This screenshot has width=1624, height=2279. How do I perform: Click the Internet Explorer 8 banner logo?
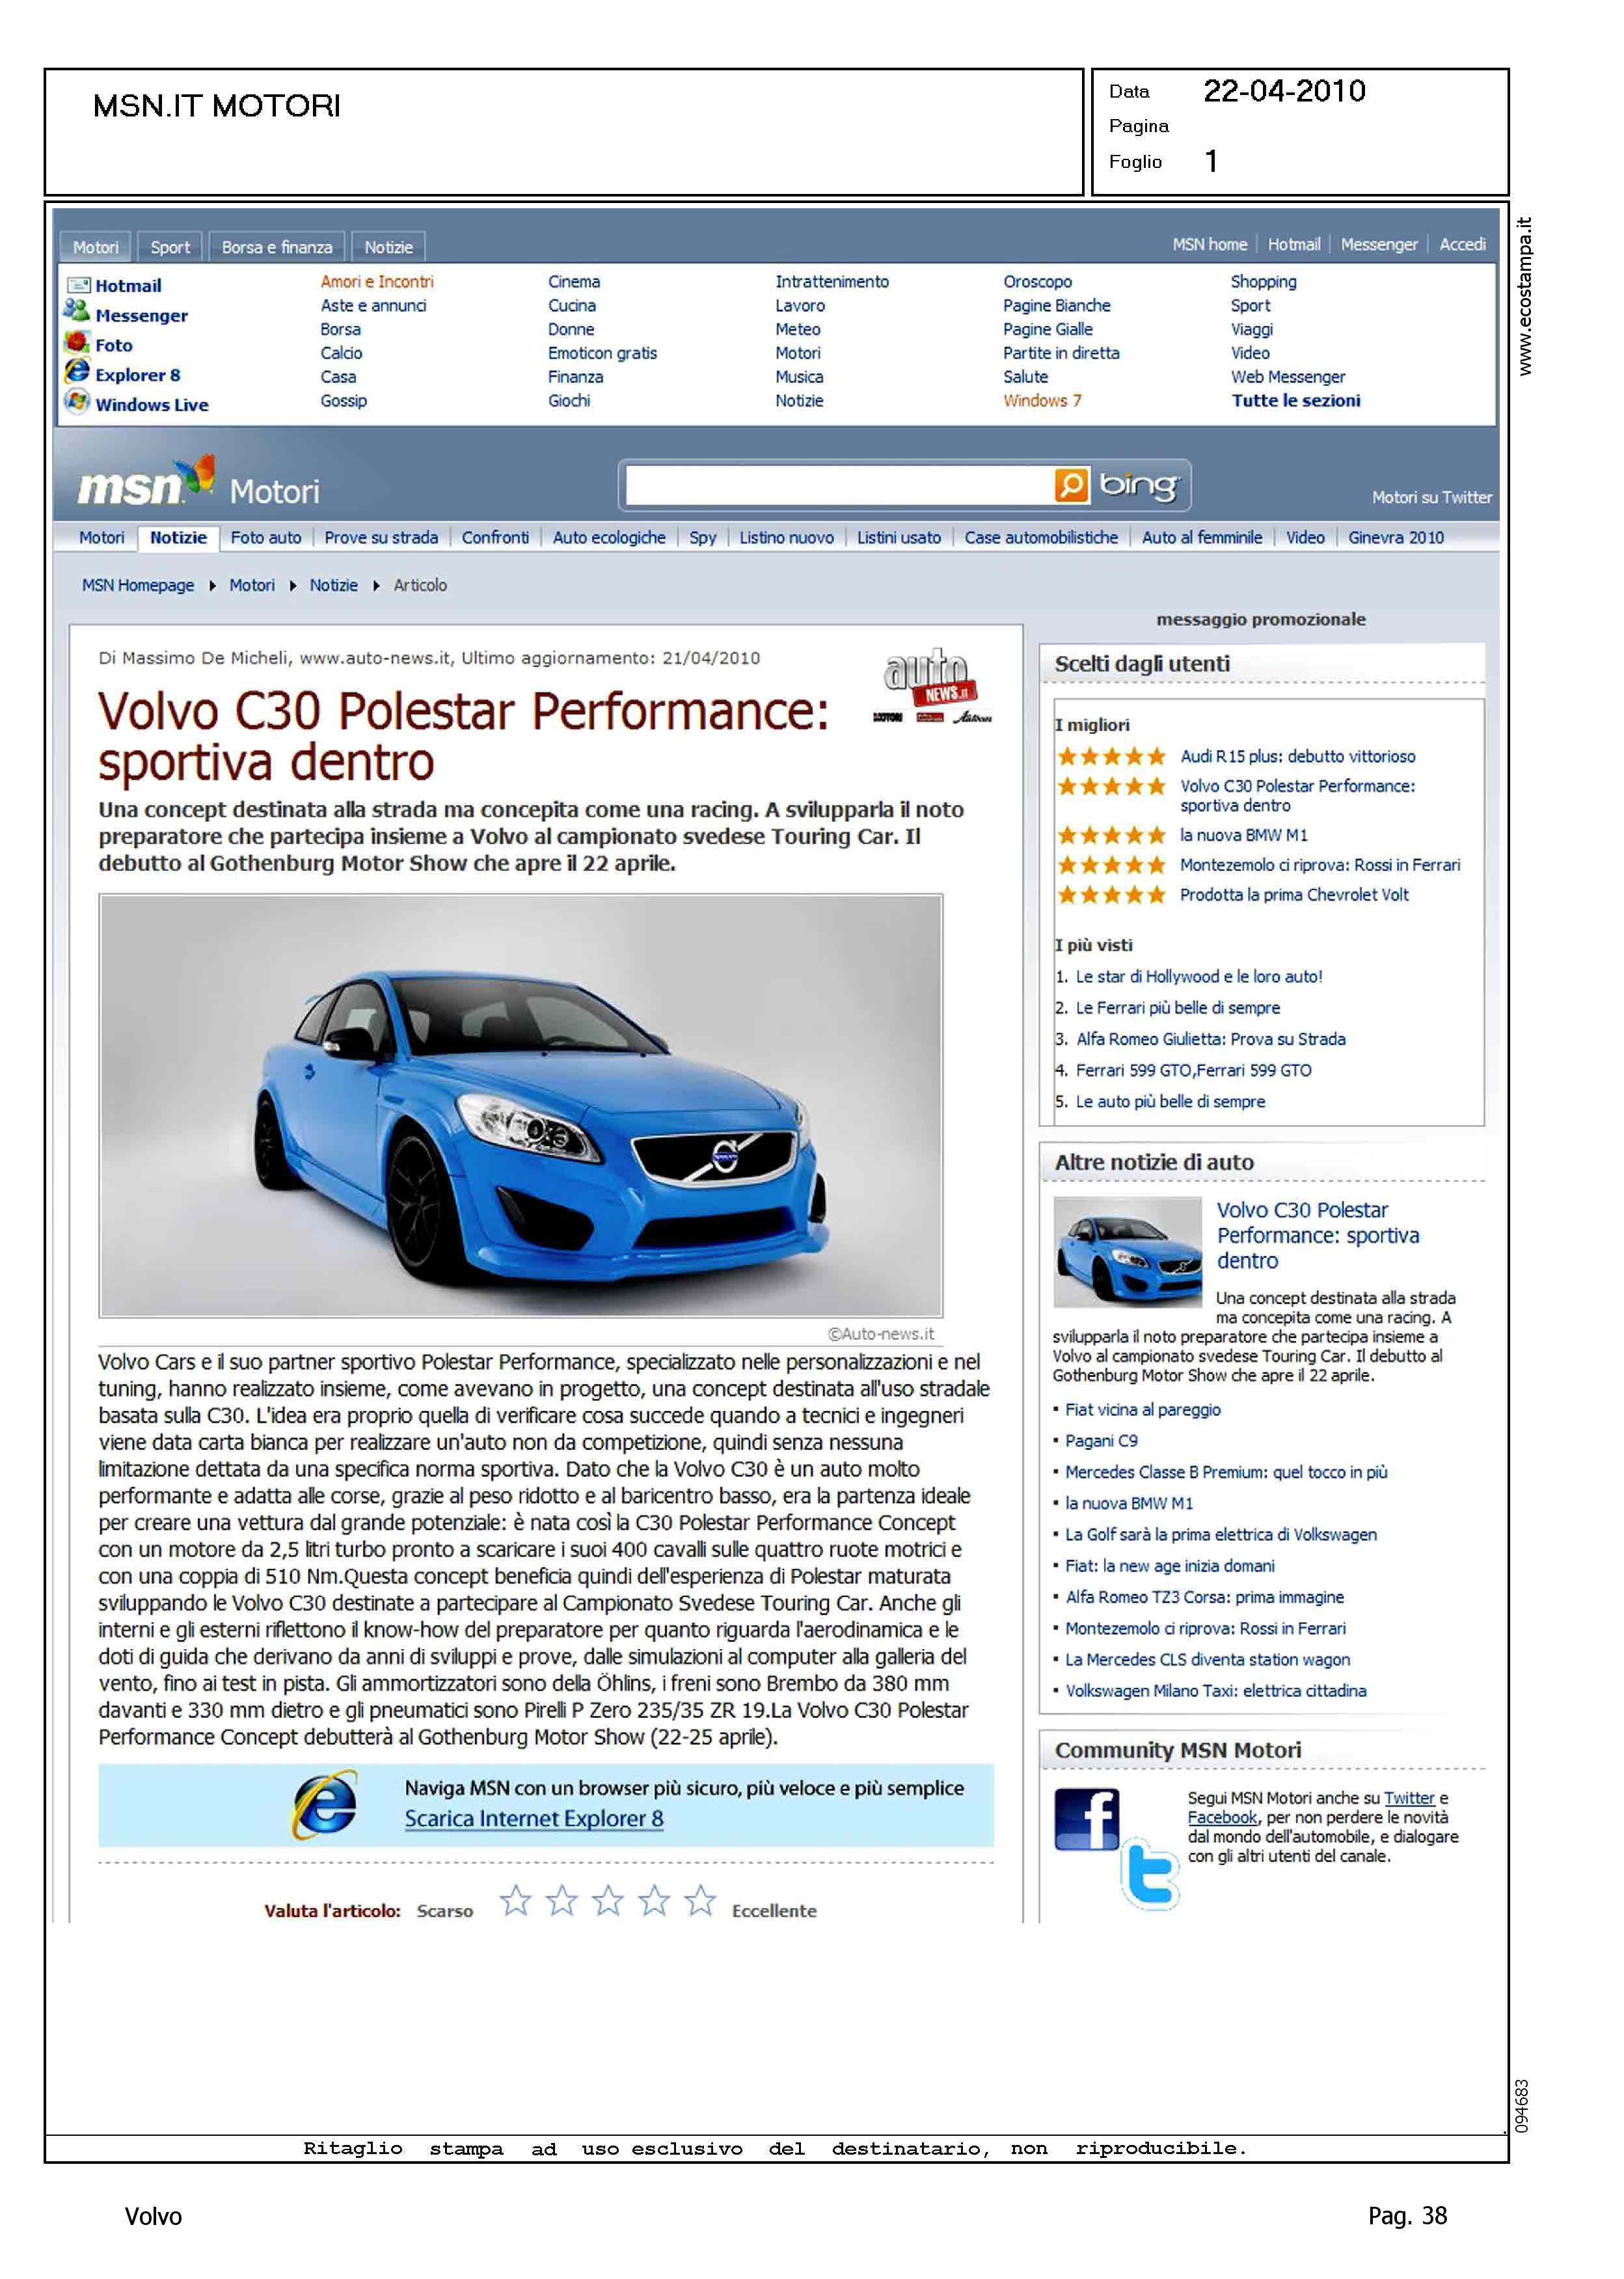point(325,1805)
